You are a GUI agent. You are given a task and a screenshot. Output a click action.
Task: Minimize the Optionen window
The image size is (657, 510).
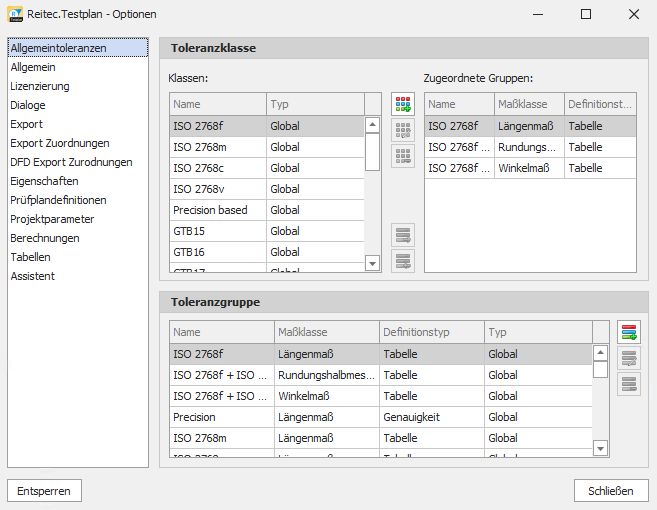(x=538, y=14)
